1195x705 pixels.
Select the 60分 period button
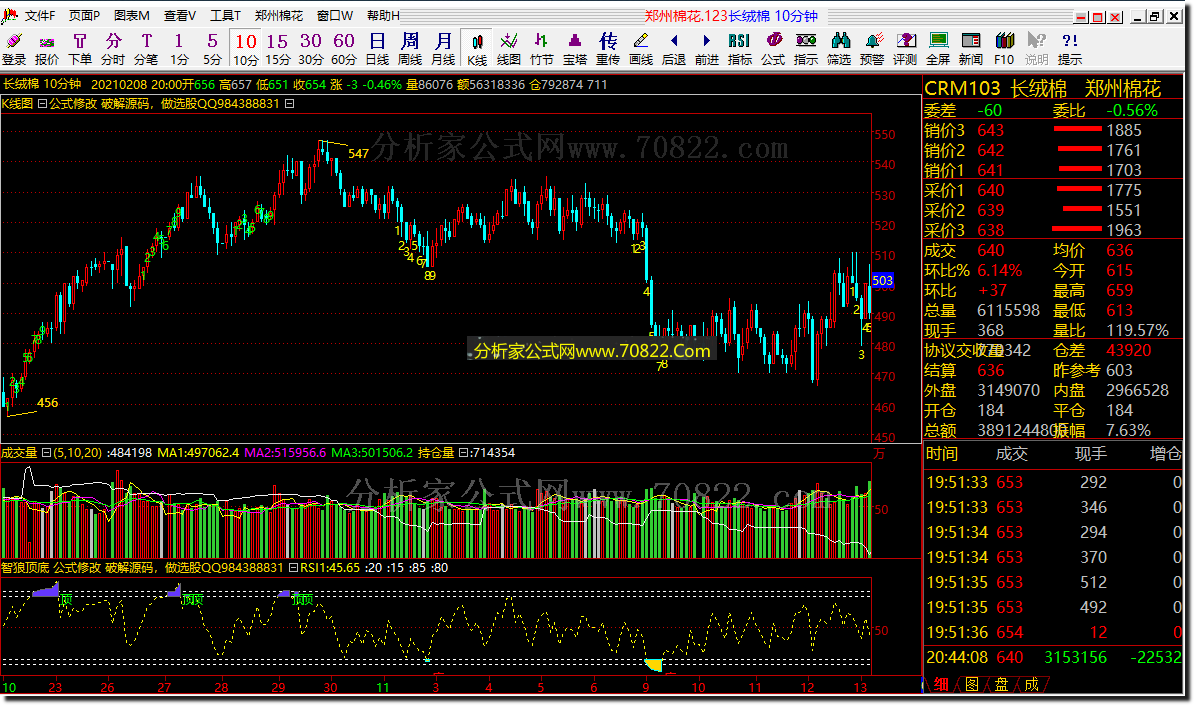click(344, 49)
